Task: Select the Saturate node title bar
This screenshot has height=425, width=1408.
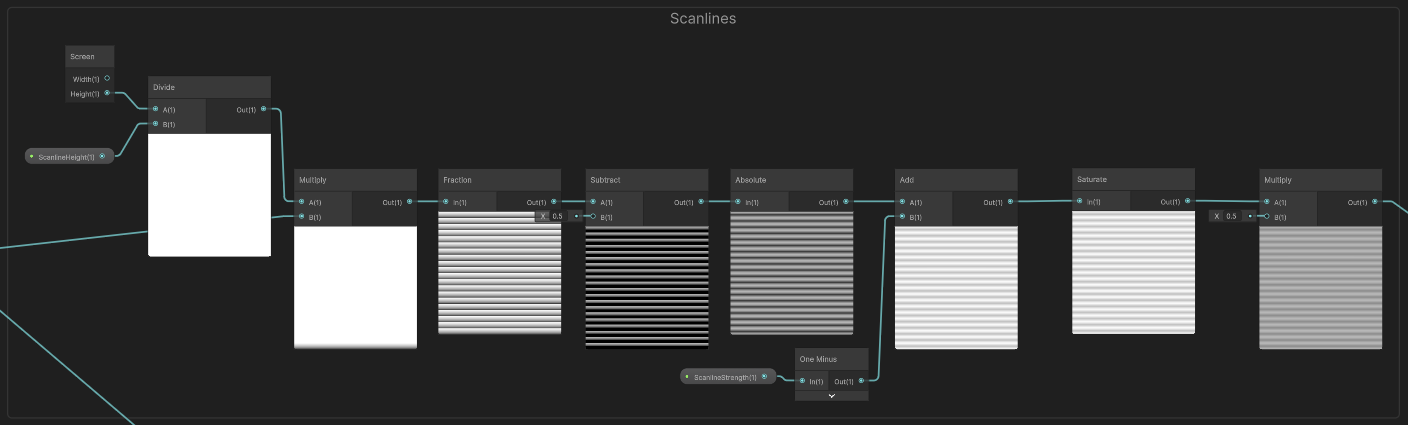Action: tap(1132, 180)
